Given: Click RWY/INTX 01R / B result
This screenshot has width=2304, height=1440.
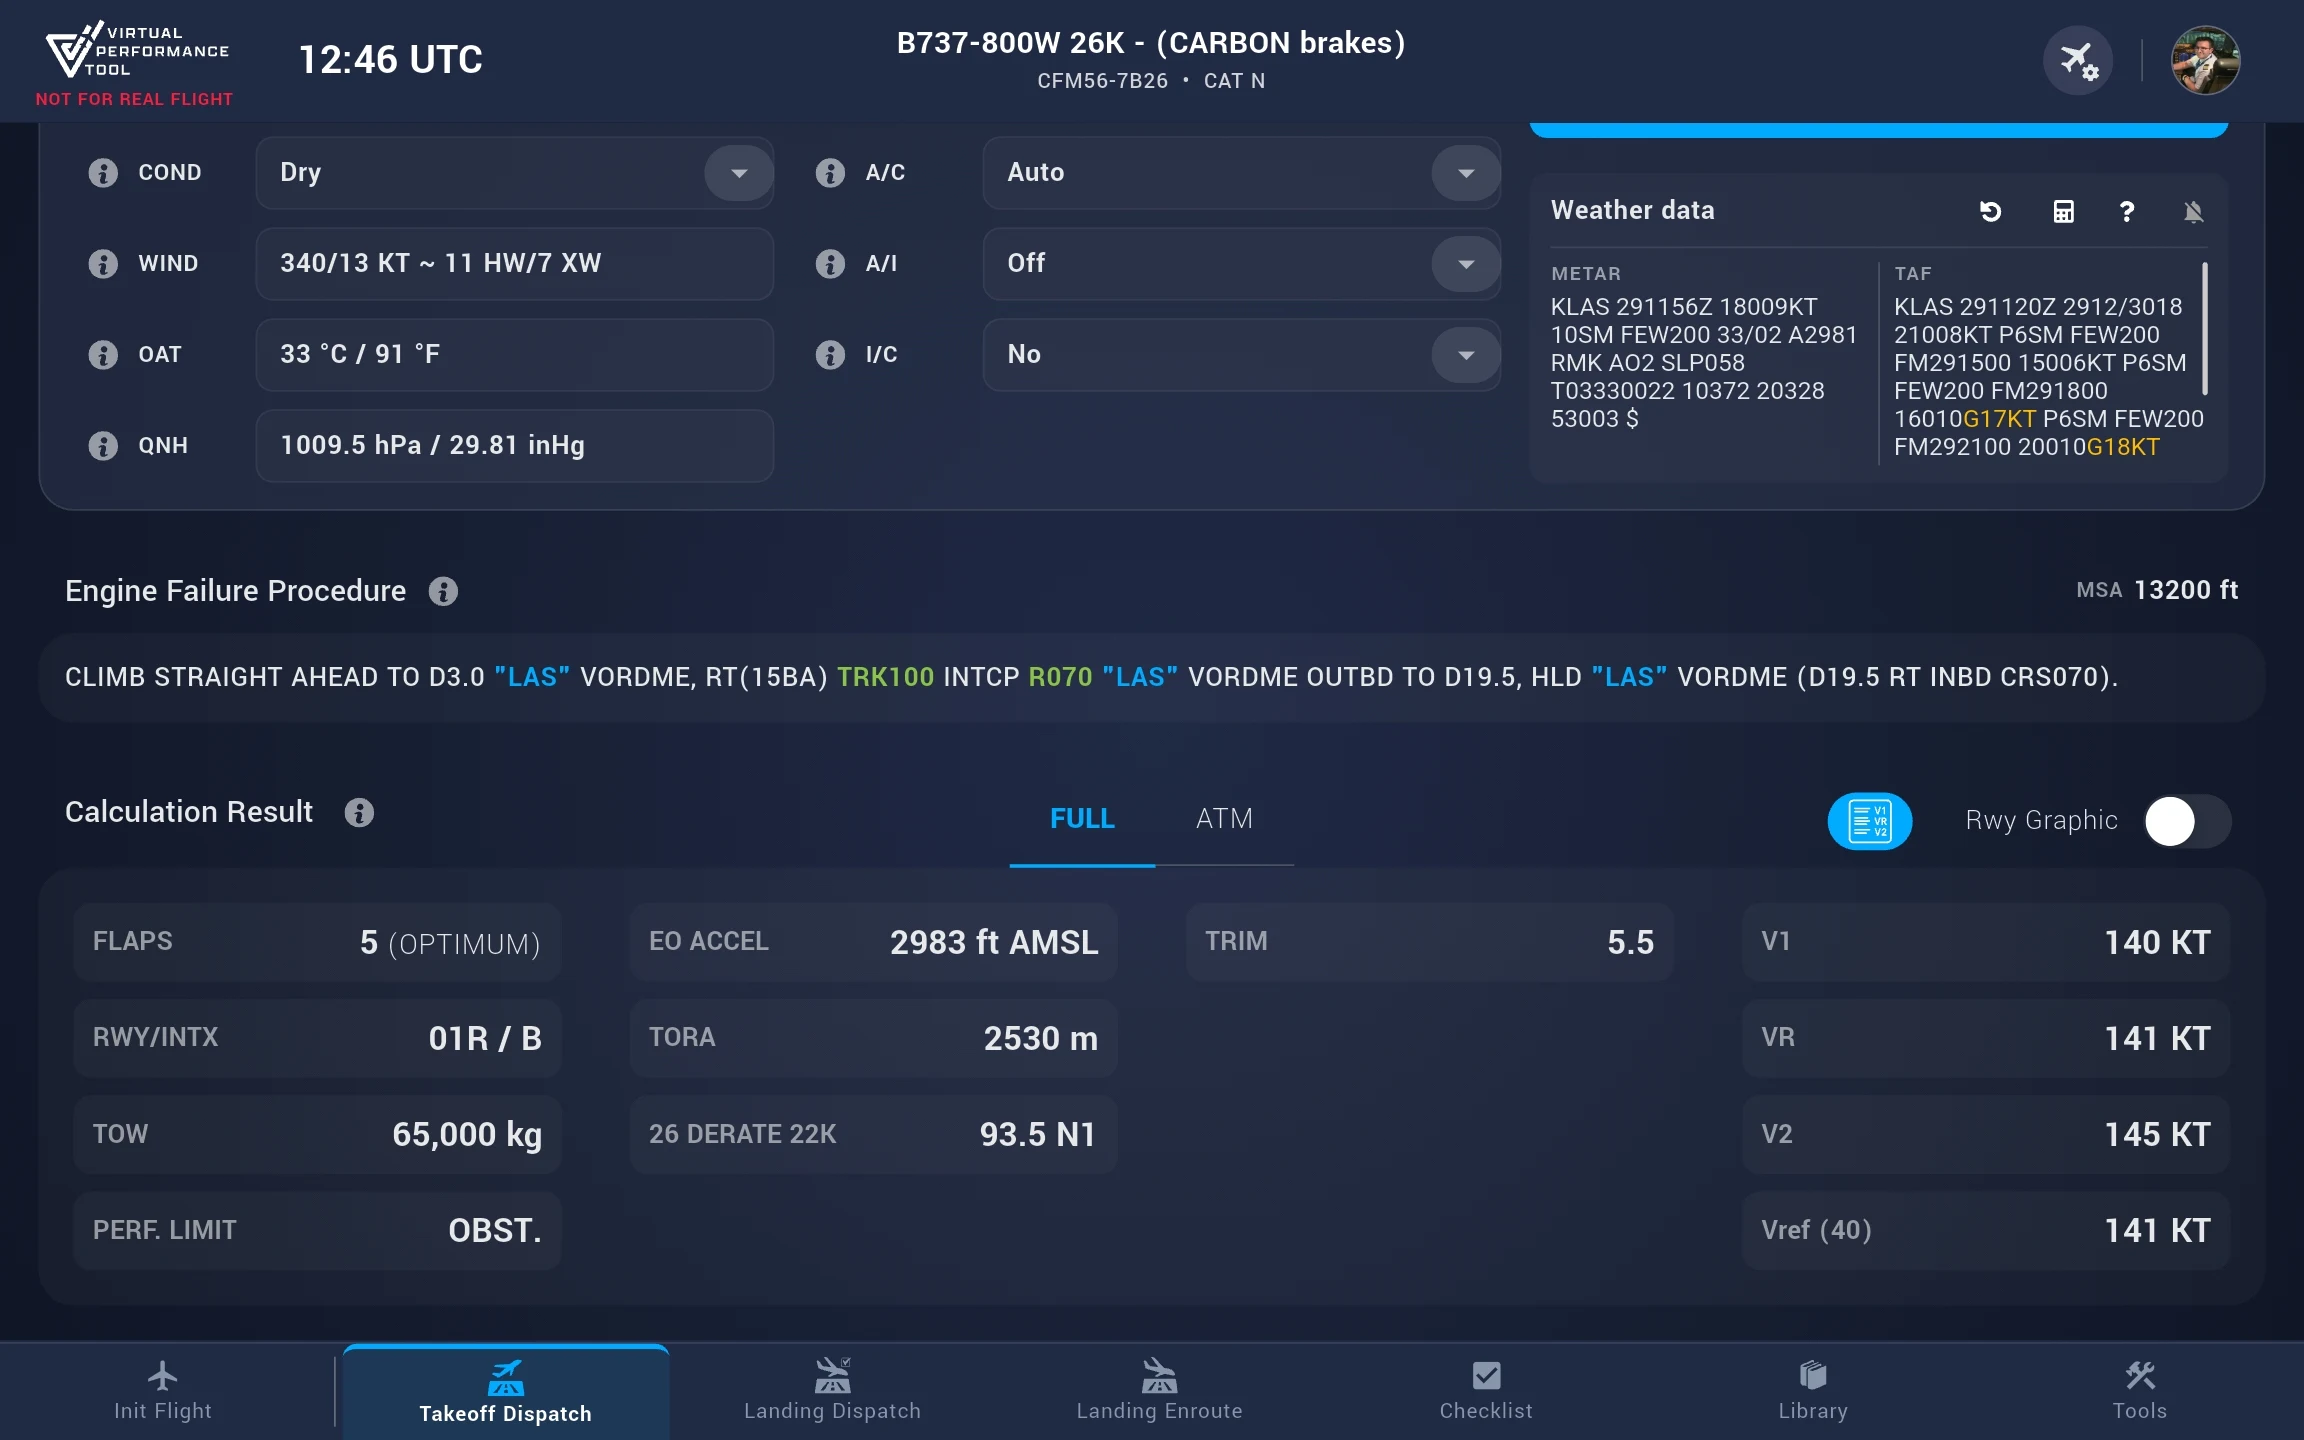Looking at the screenshot, I should tap(317, 1038).
